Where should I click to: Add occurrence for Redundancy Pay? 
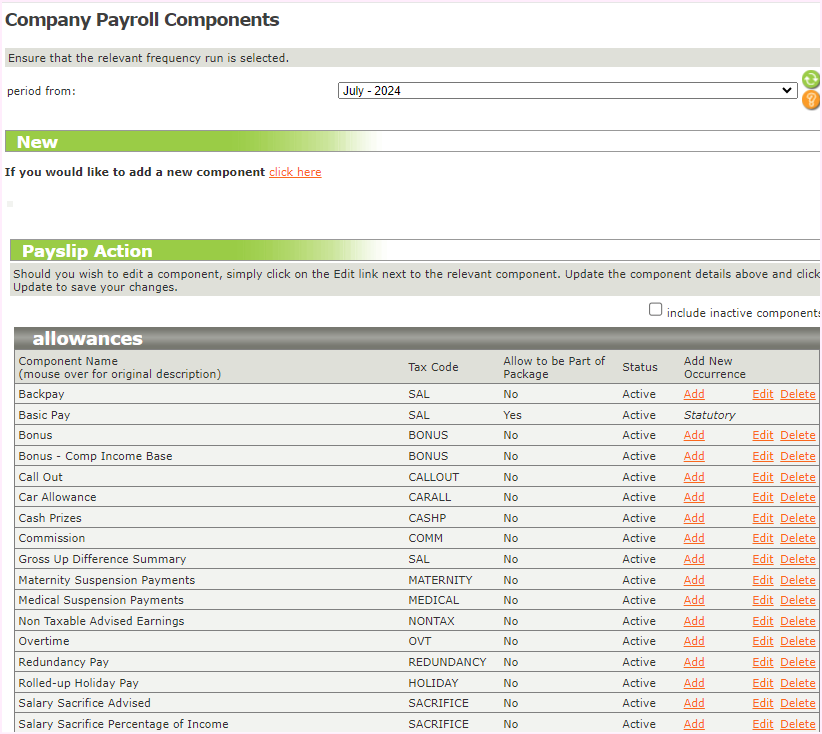[694, 662]
